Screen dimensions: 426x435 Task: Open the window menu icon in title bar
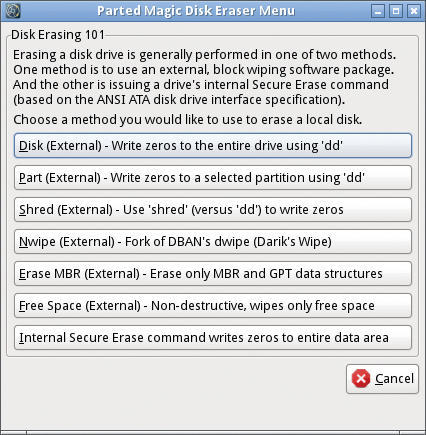click(13, 11)
